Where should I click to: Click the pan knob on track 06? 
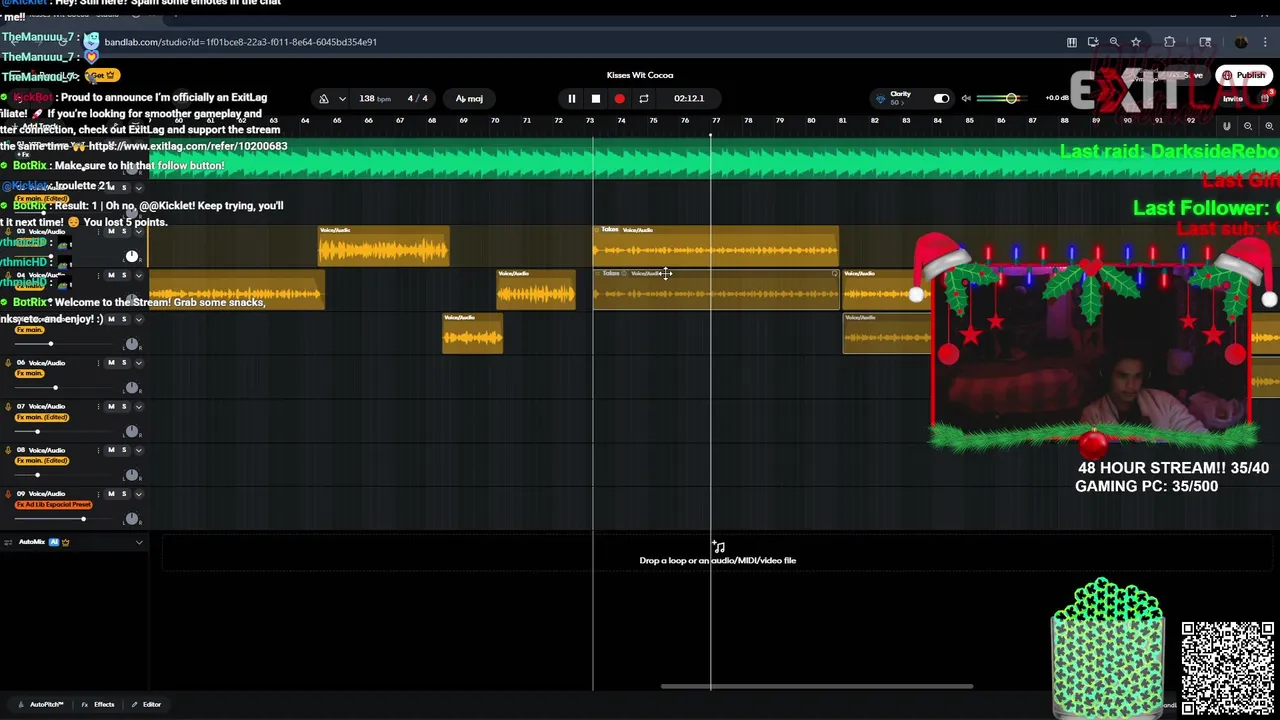point(131,388)
